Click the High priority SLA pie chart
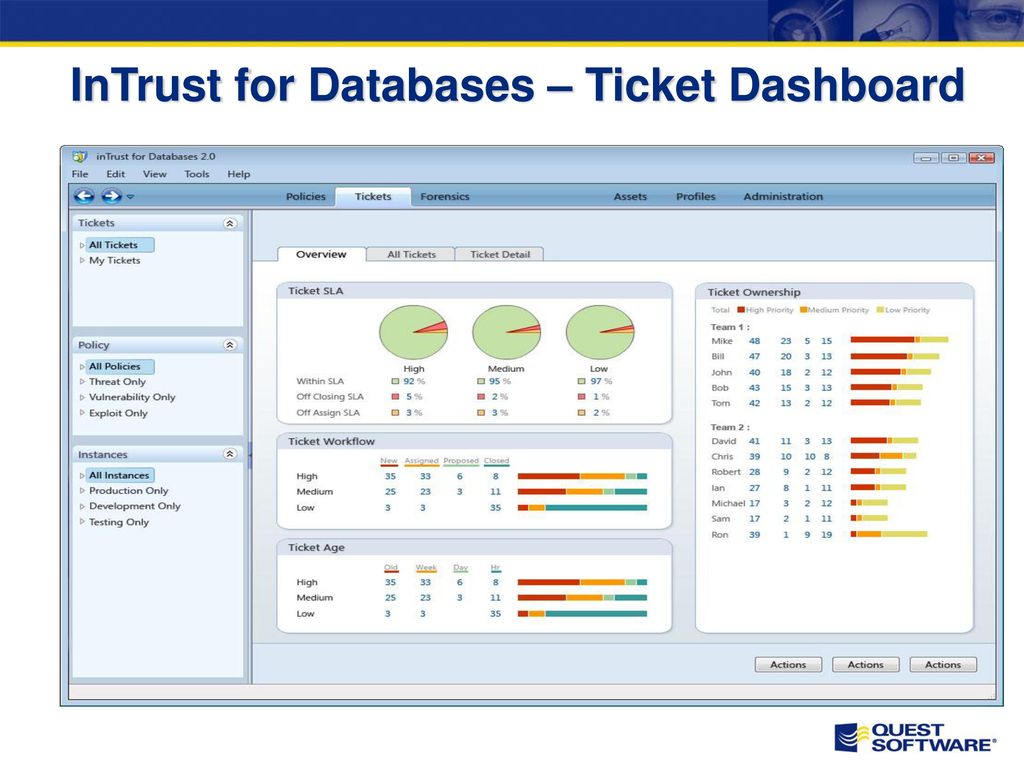The height and width of the screenshot is (768, 1024). coord(413,332)
